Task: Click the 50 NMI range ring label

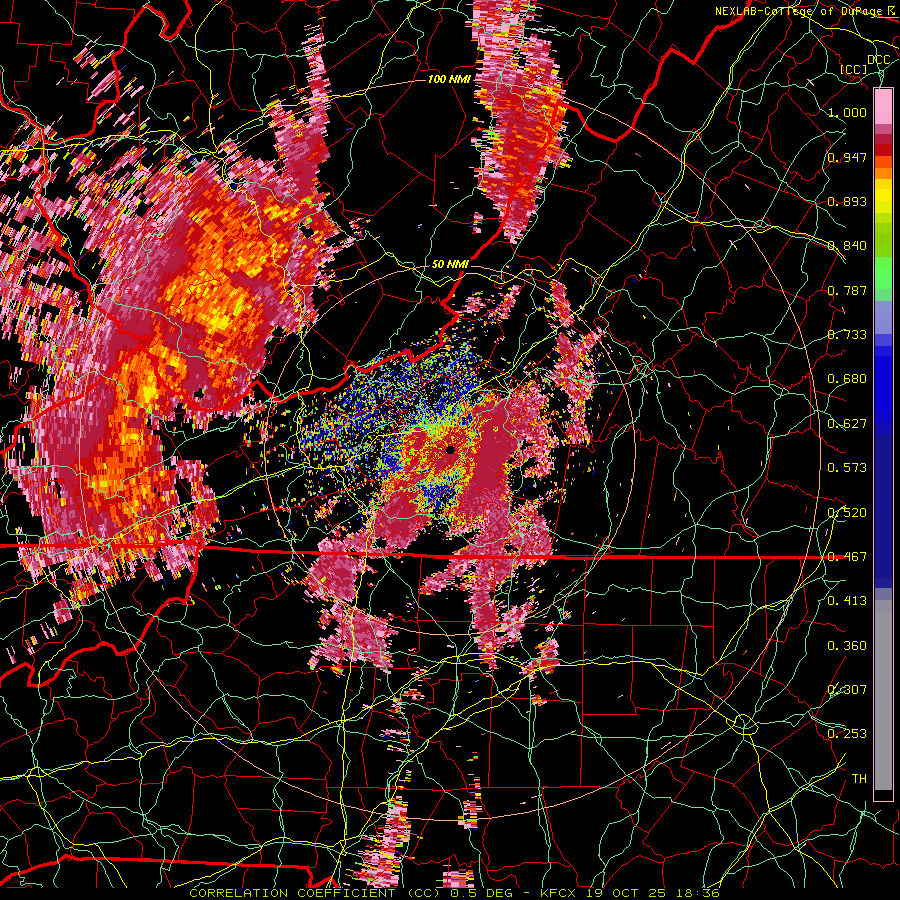Action: 450,265
